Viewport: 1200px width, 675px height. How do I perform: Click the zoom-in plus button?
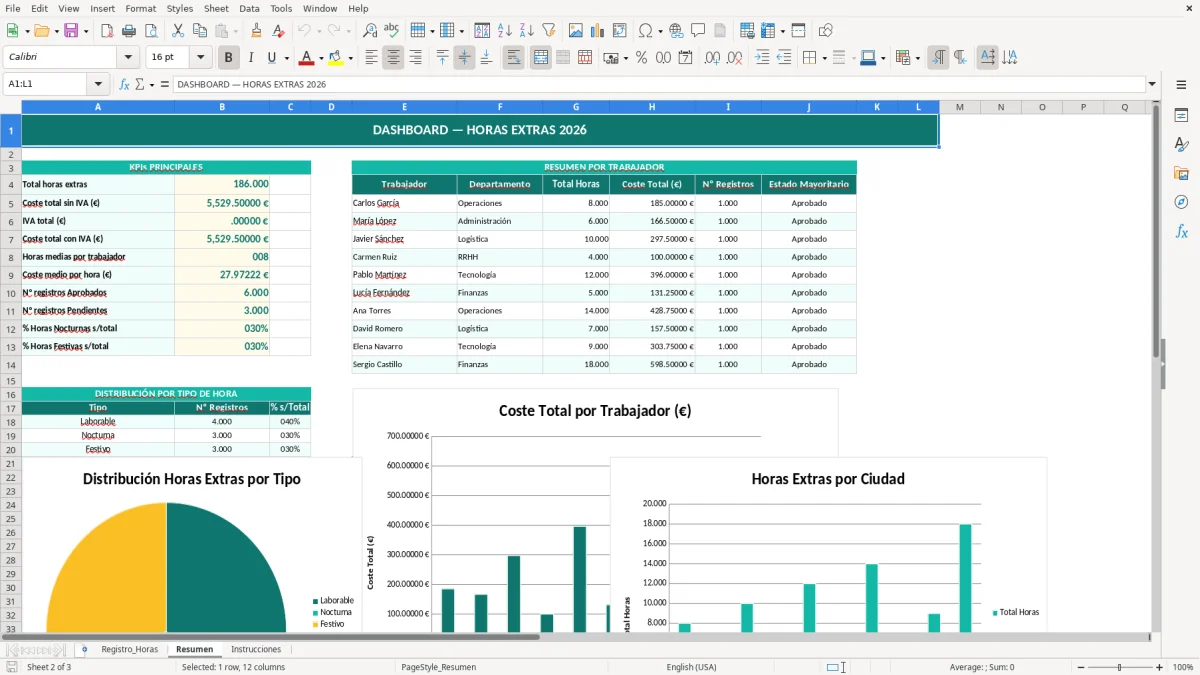point(1159,667)
